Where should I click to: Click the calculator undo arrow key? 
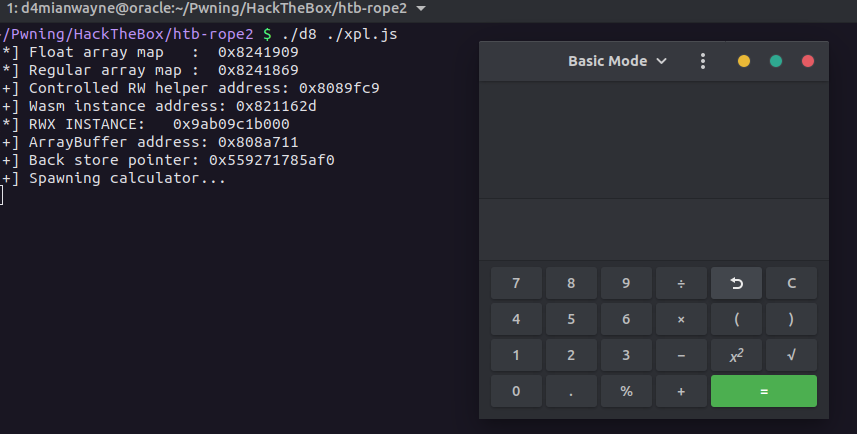pyautogui.click(x=736, y=283)
